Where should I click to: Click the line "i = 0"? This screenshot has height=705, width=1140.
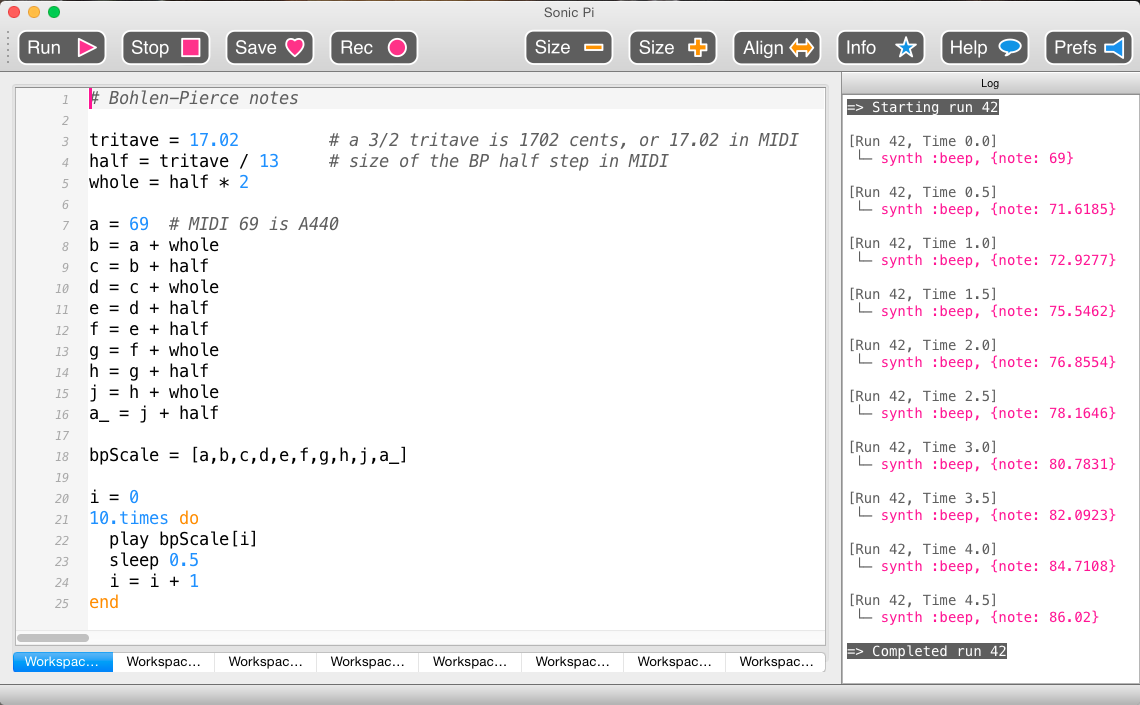click(114, 497)
